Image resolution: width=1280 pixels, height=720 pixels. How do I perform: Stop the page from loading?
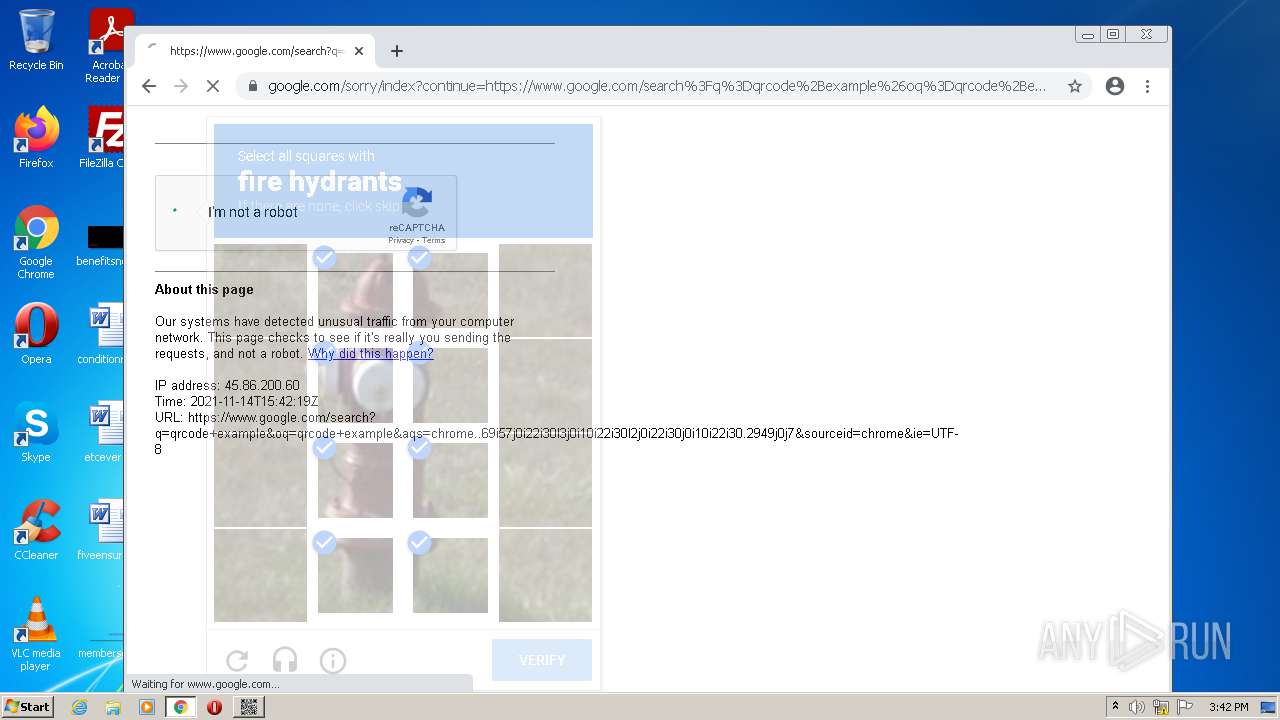tap(213, 86)
